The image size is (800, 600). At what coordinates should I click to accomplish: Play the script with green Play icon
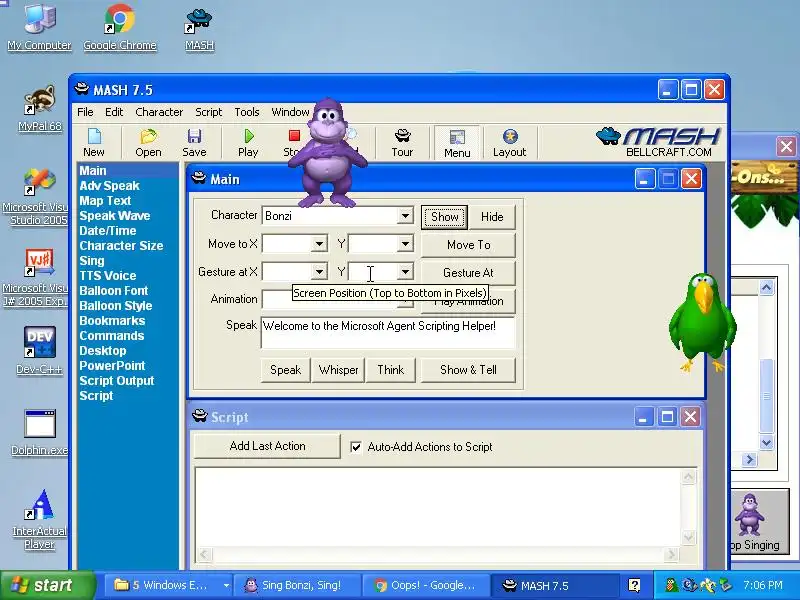pos(248,142)
